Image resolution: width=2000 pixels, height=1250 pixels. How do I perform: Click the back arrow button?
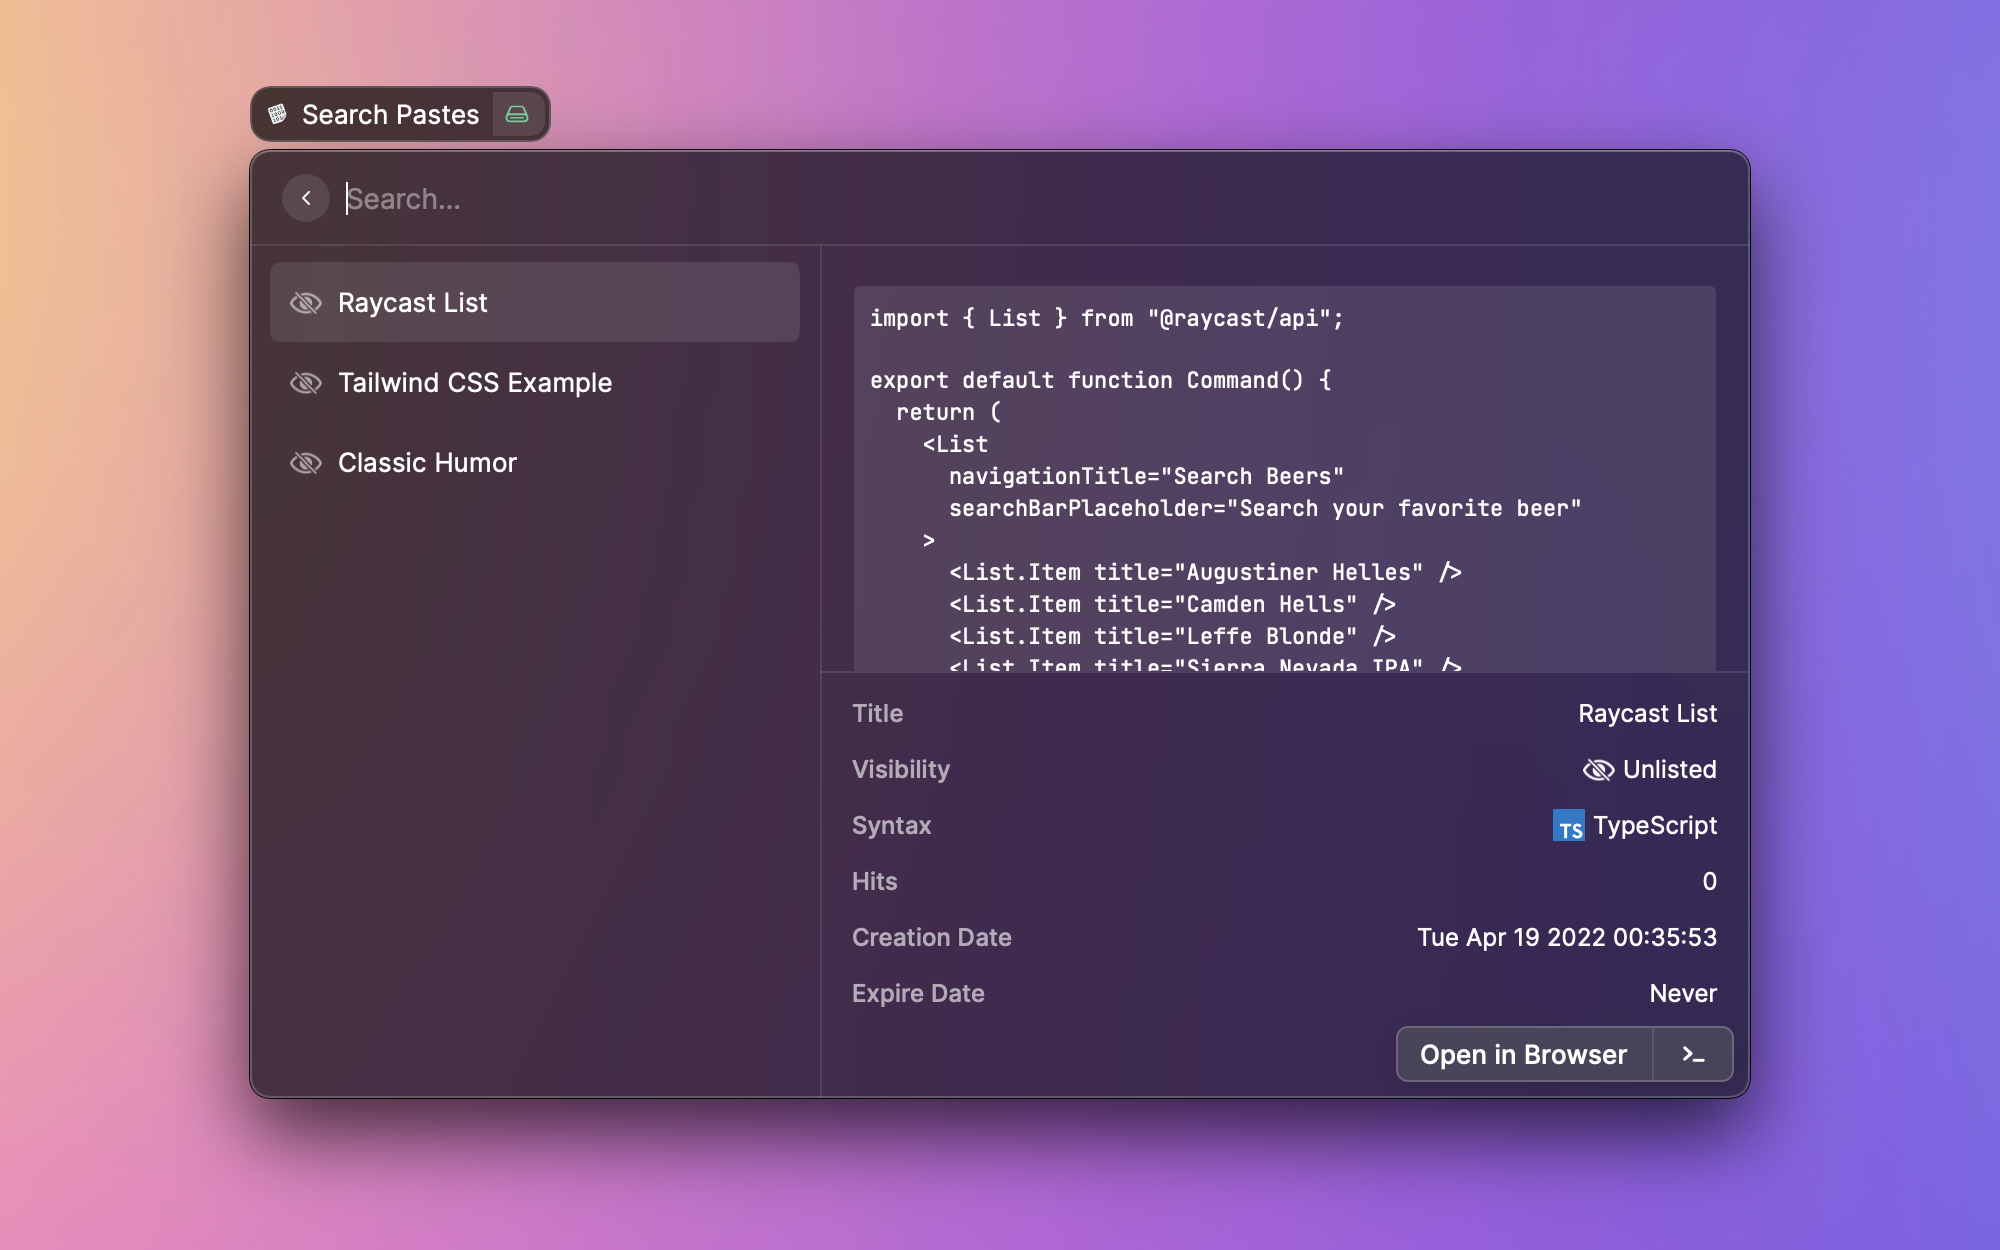pyautogui.click(x=306, y=198)
